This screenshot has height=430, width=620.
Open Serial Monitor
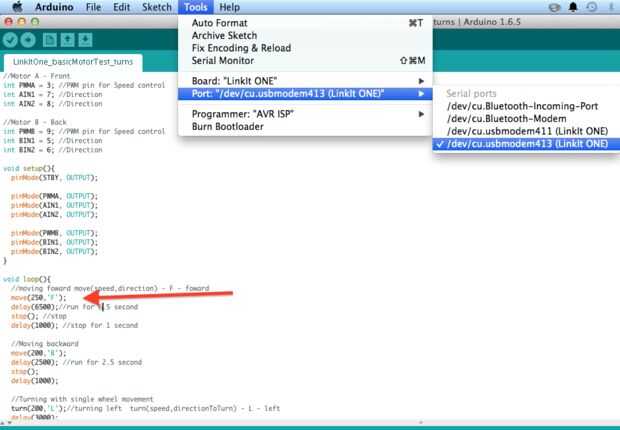pos(305,61)
